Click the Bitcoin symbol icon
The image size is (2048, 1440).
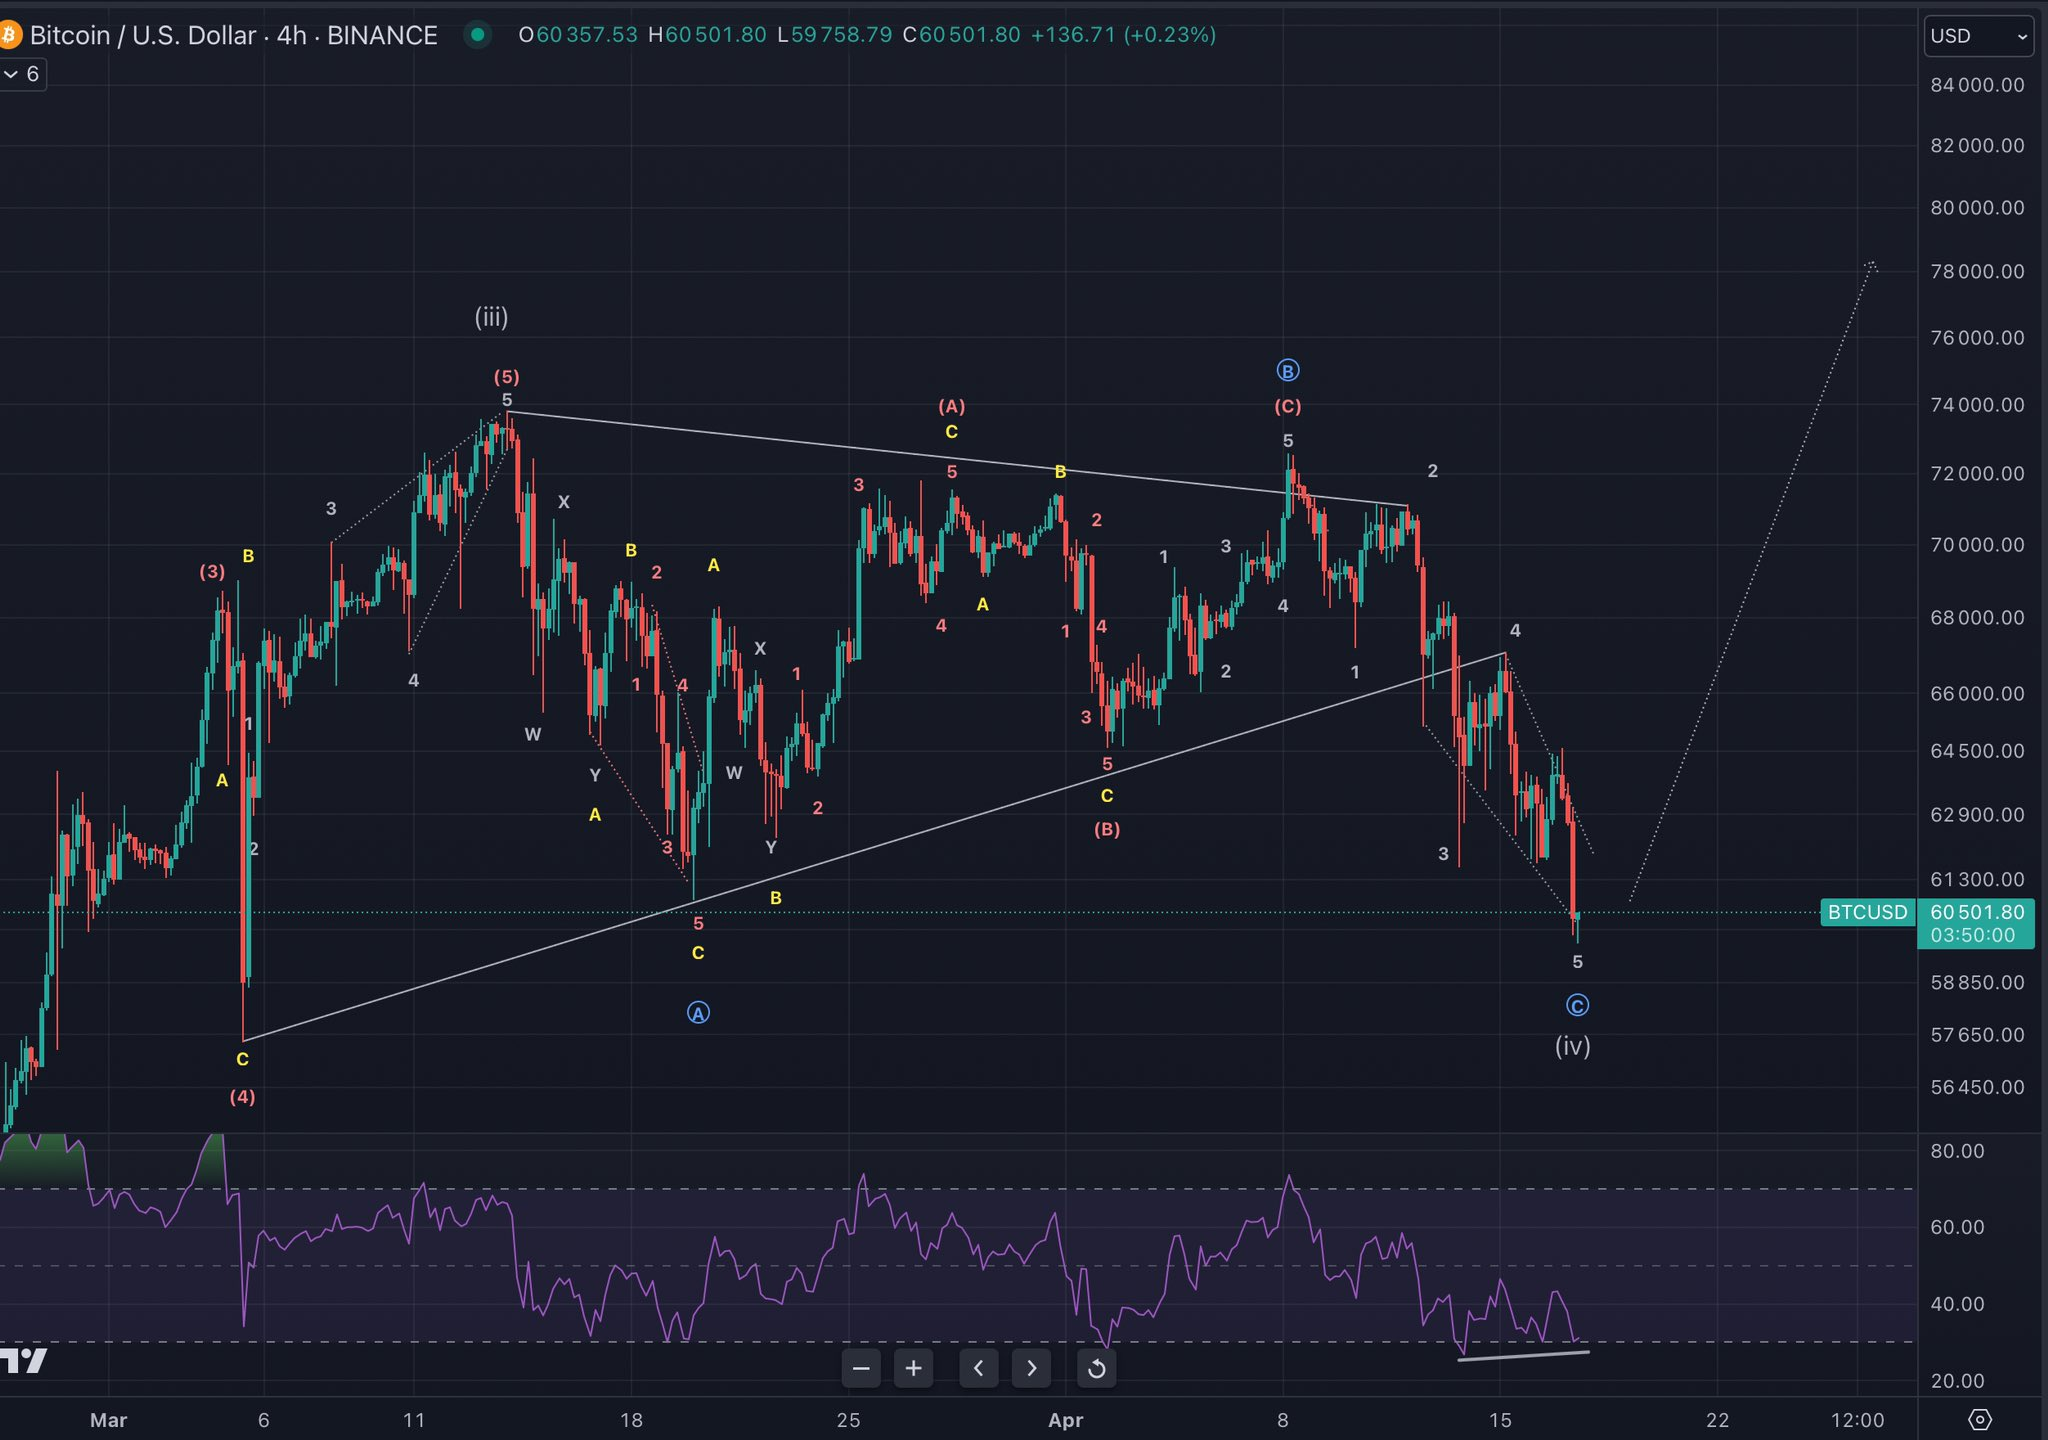tap(9, 35)
